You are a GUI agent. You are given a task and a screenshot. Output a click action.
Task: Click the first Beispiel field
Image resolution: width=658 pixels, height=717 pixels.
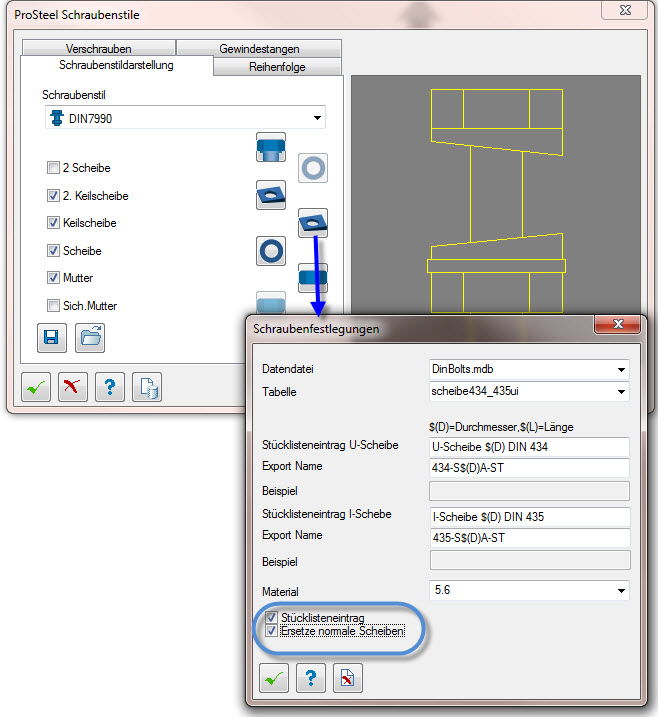(x=529, y=491)
